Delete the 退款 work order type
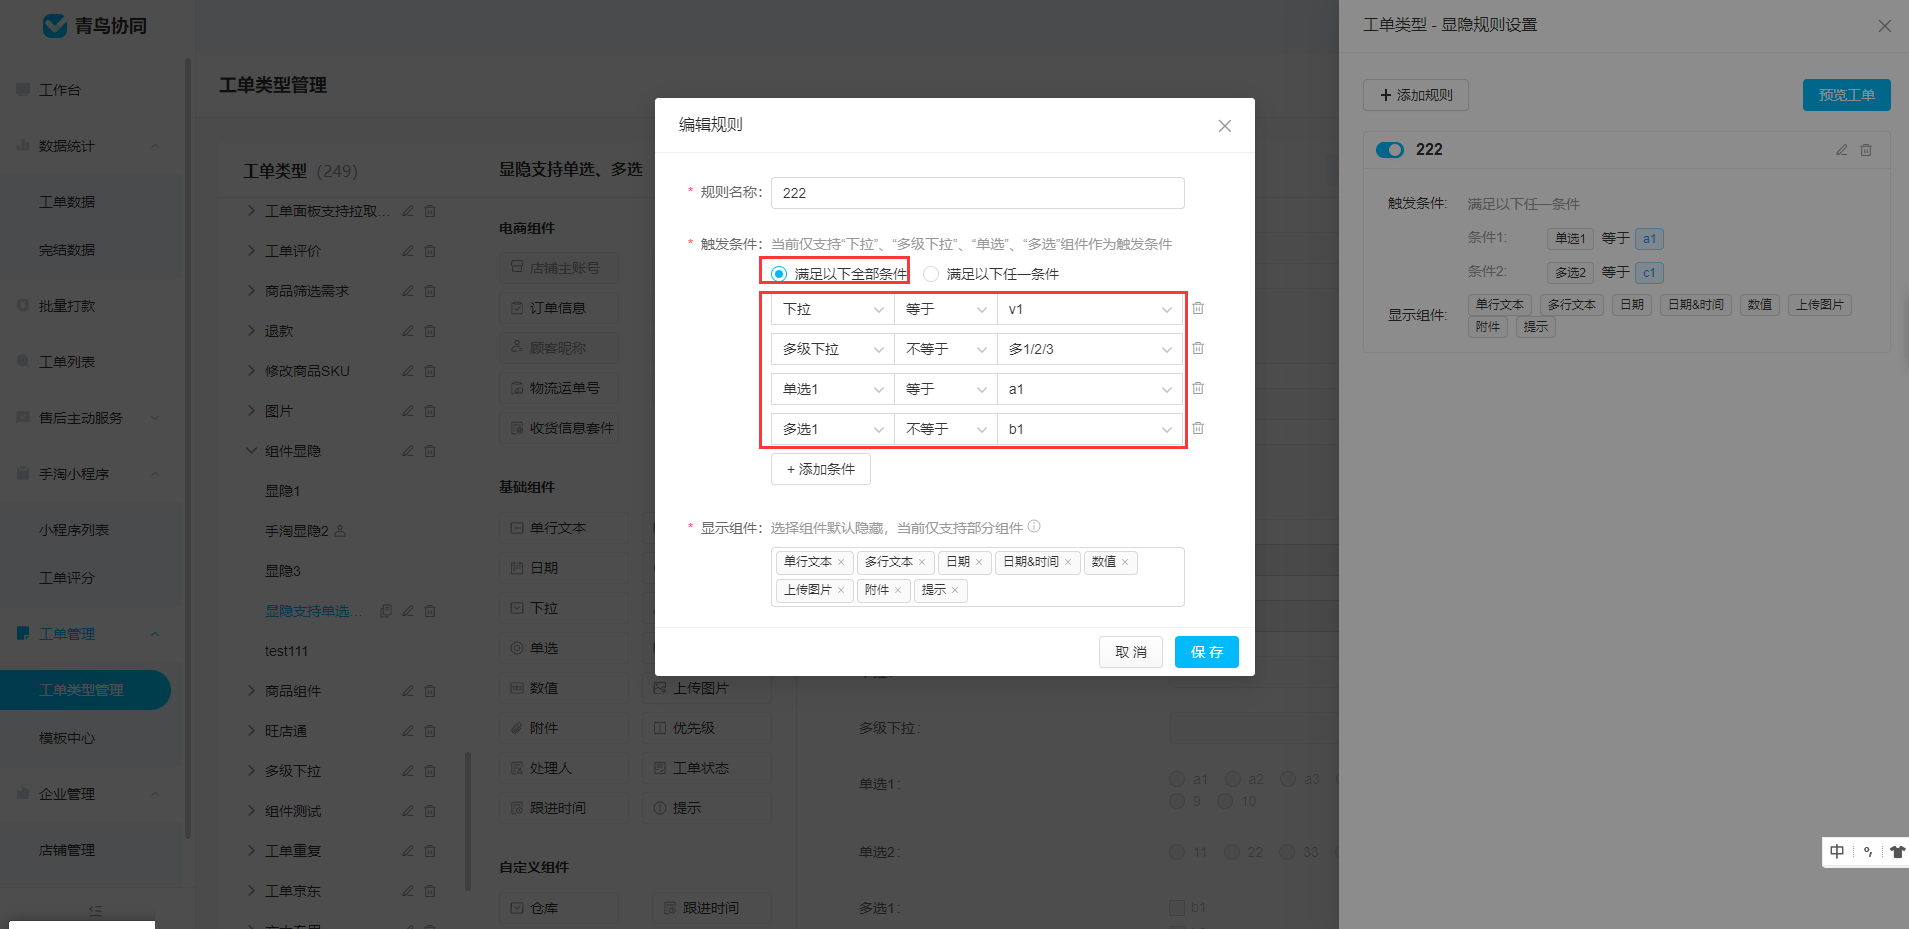1909x929 pixels. click(430, 331)
